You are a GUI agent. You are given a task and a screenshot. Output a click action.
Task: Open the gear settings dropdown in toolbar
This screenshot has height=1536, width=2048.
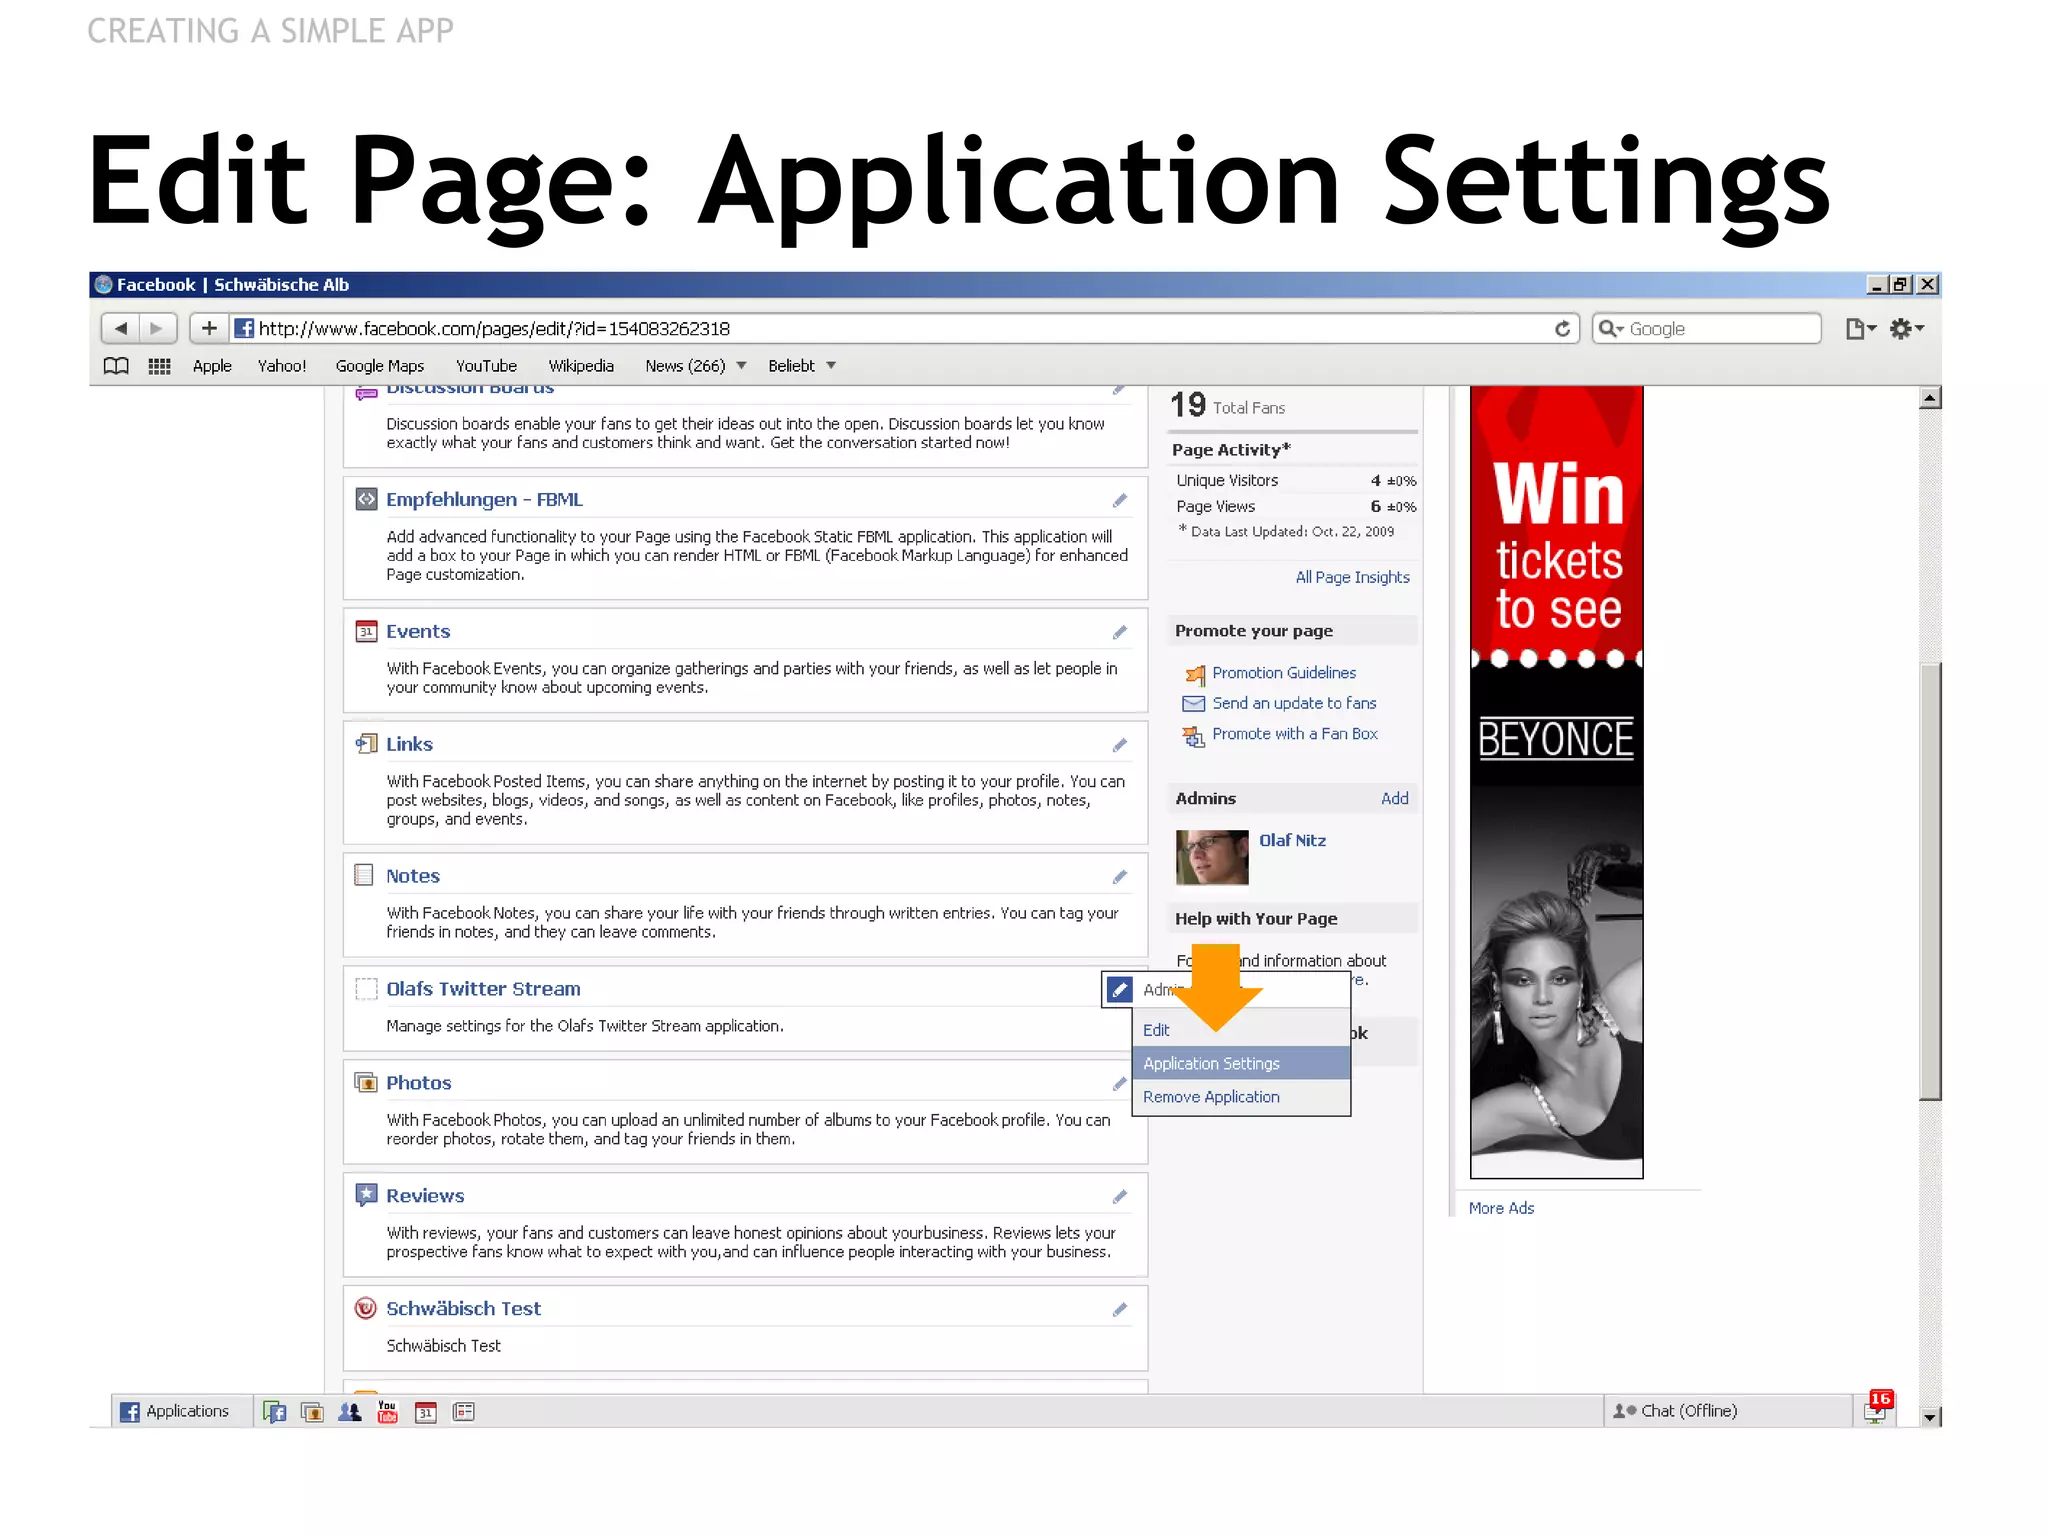(1906, 328)
